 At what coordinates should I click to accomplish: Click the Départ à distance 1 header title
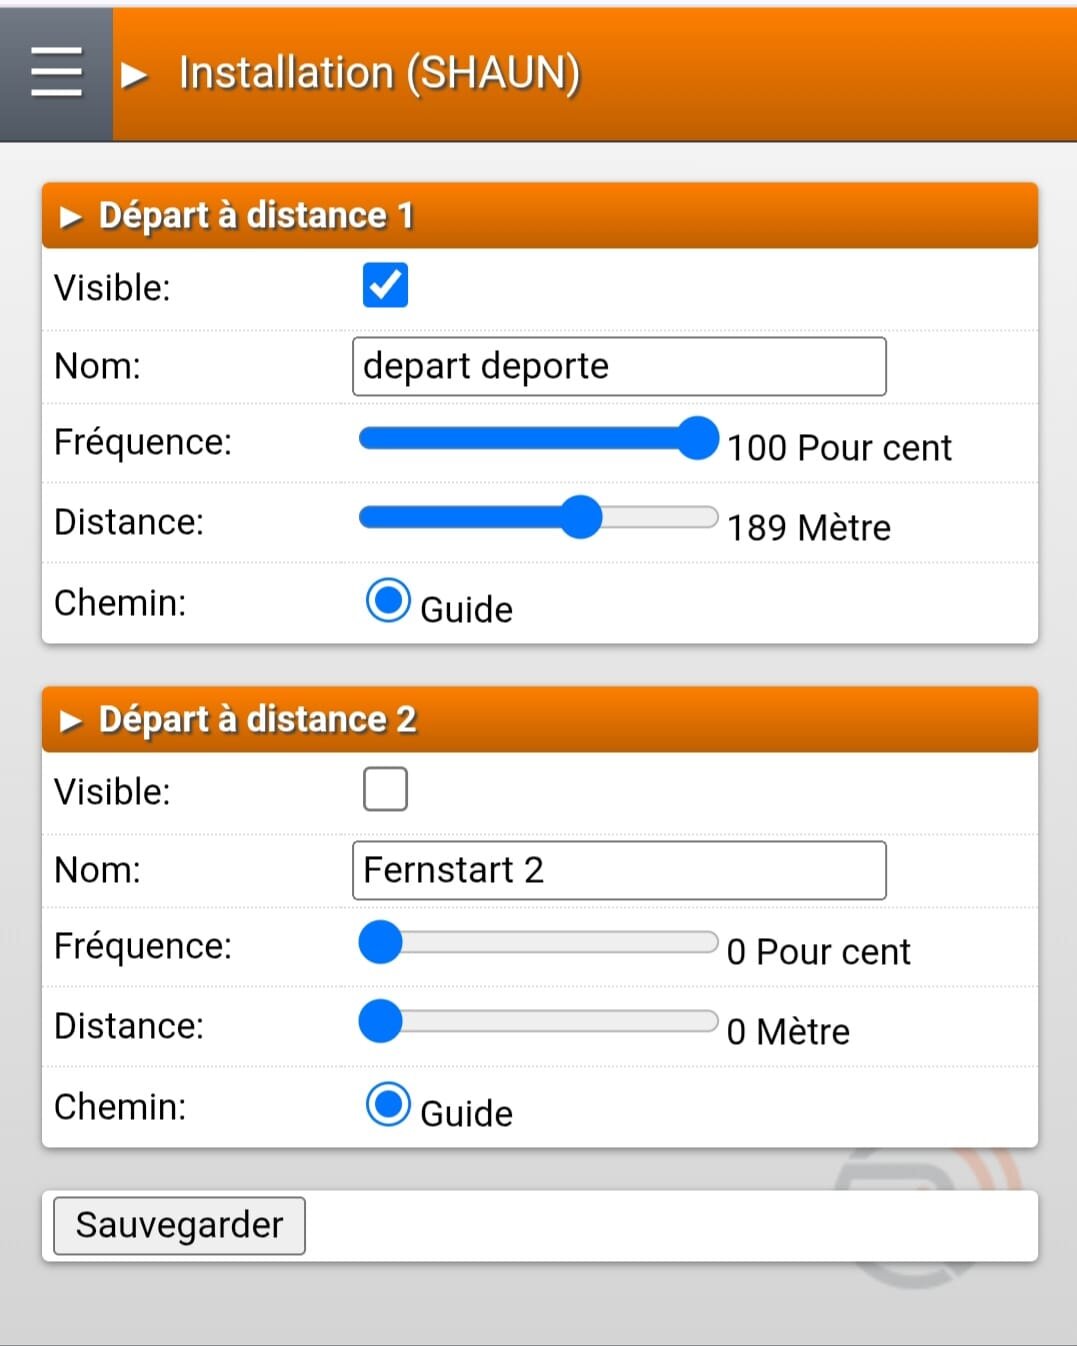pyautogui.click(x=256, y=216)
